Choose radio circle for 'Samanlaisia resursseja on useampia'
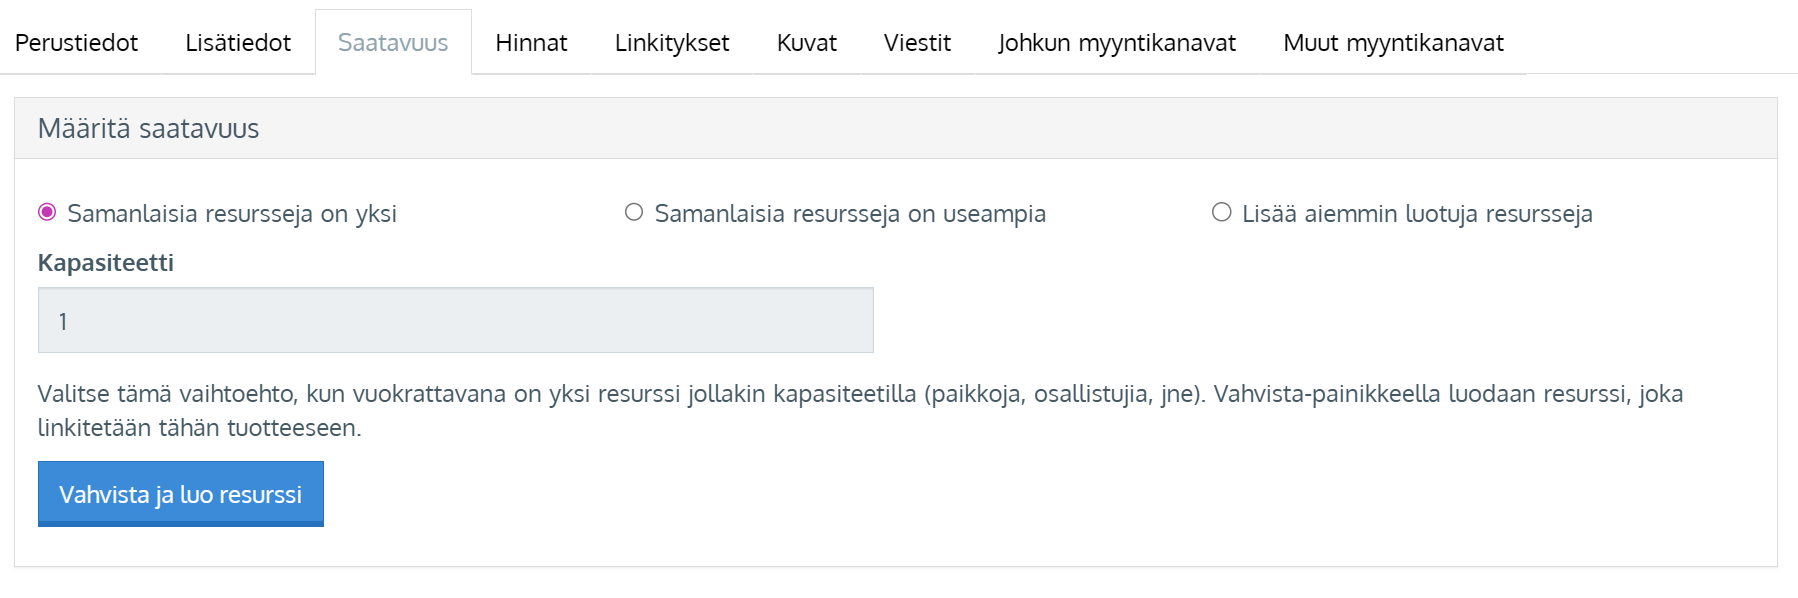1798x598 pixels. point(634,212)
